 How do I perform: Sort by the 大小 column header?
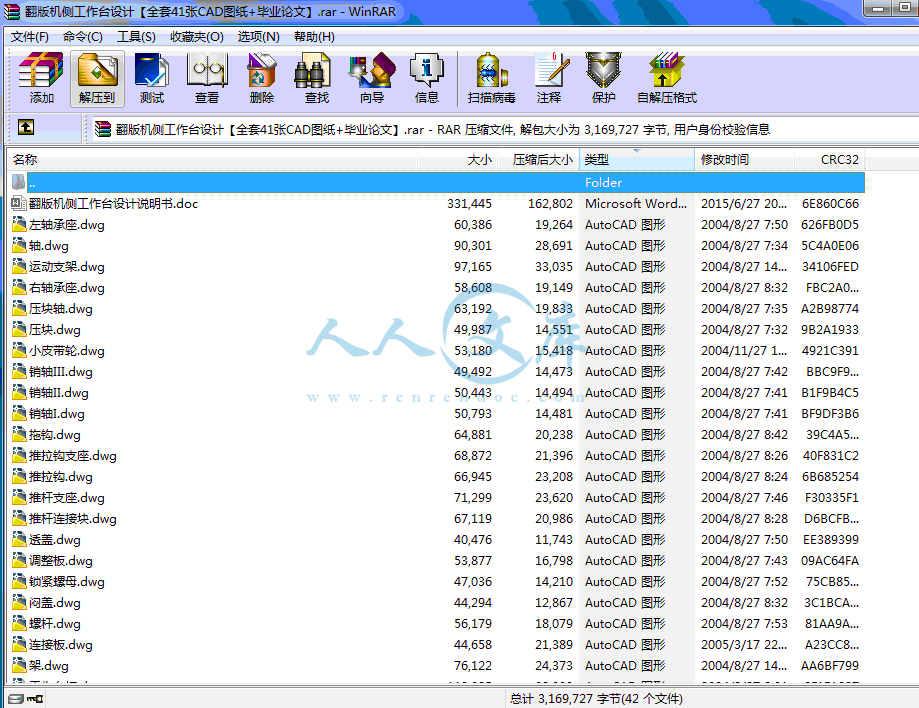[457, 159]
